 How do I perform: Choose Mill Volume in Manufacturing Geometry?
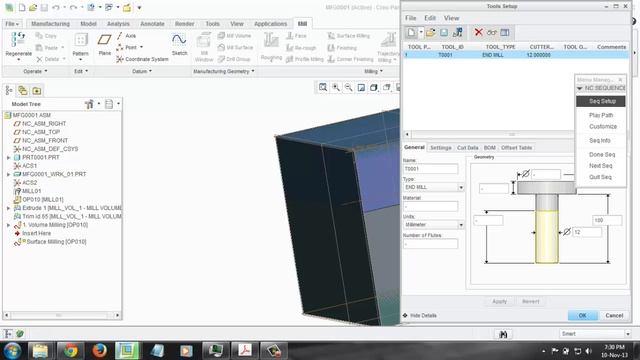click(x=234, y=36)
